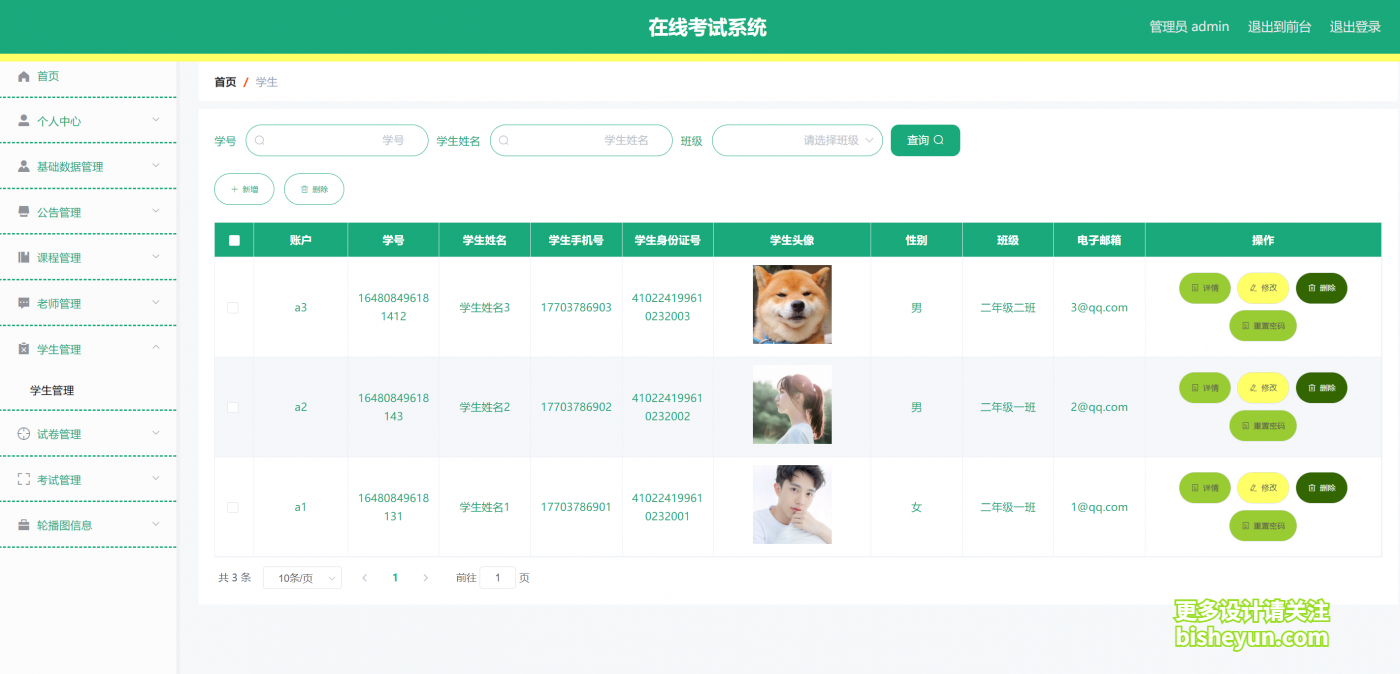Click the 新增 add button
The height and width of the screenshot is (674, 1400).
[x=244, y=189]
